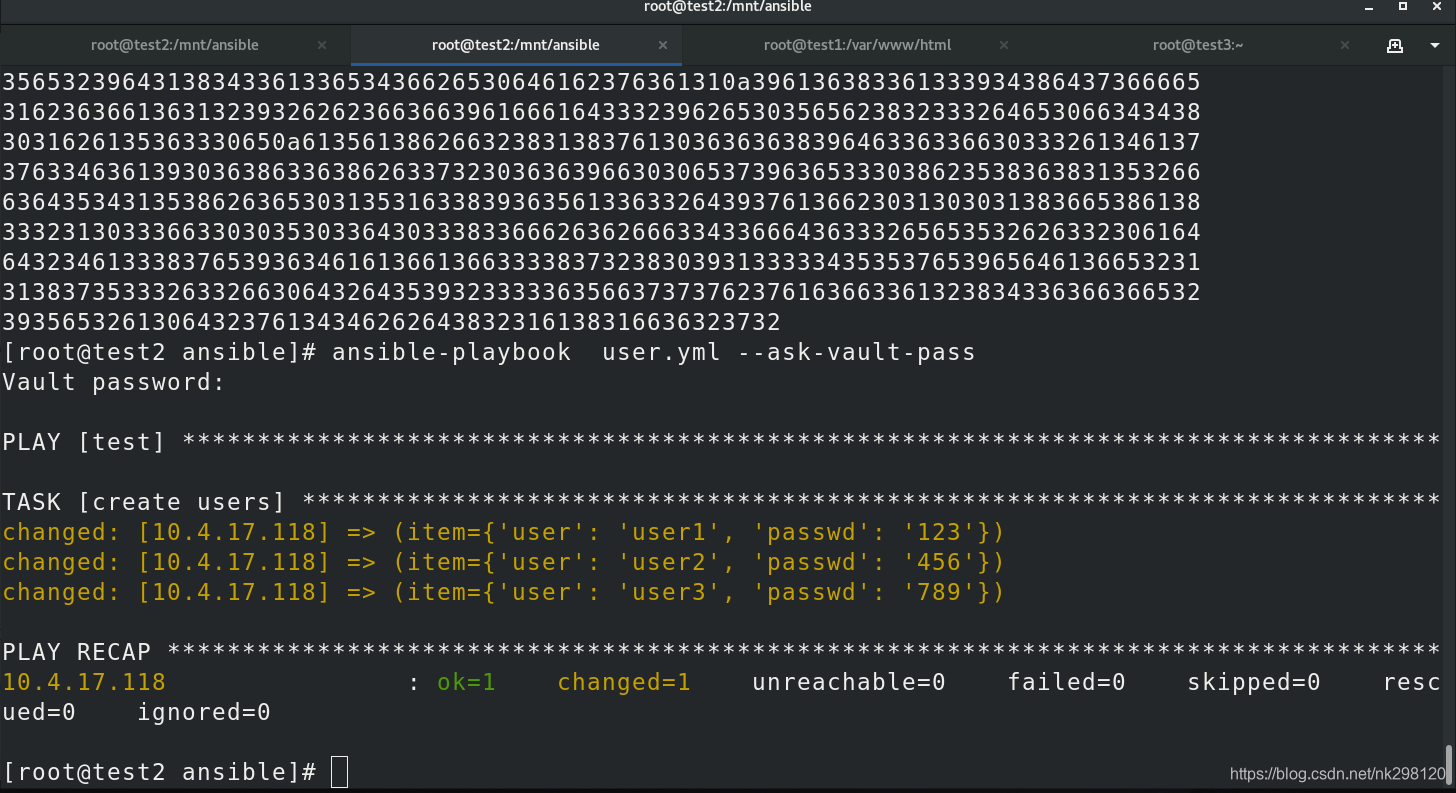Click the 'TASK [create users]' line
This screenshot has width=1456, height=793.
coord(720,502)
